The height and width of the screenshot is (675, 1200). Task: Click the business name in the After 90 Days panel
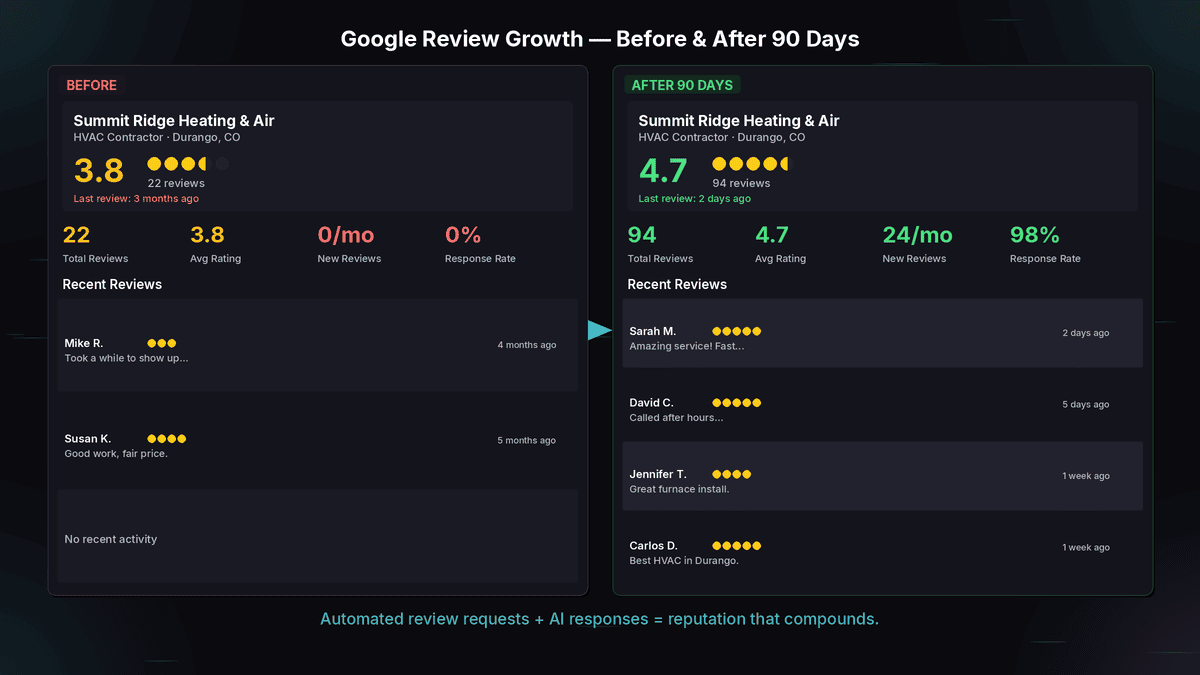[x=739, y=121]
